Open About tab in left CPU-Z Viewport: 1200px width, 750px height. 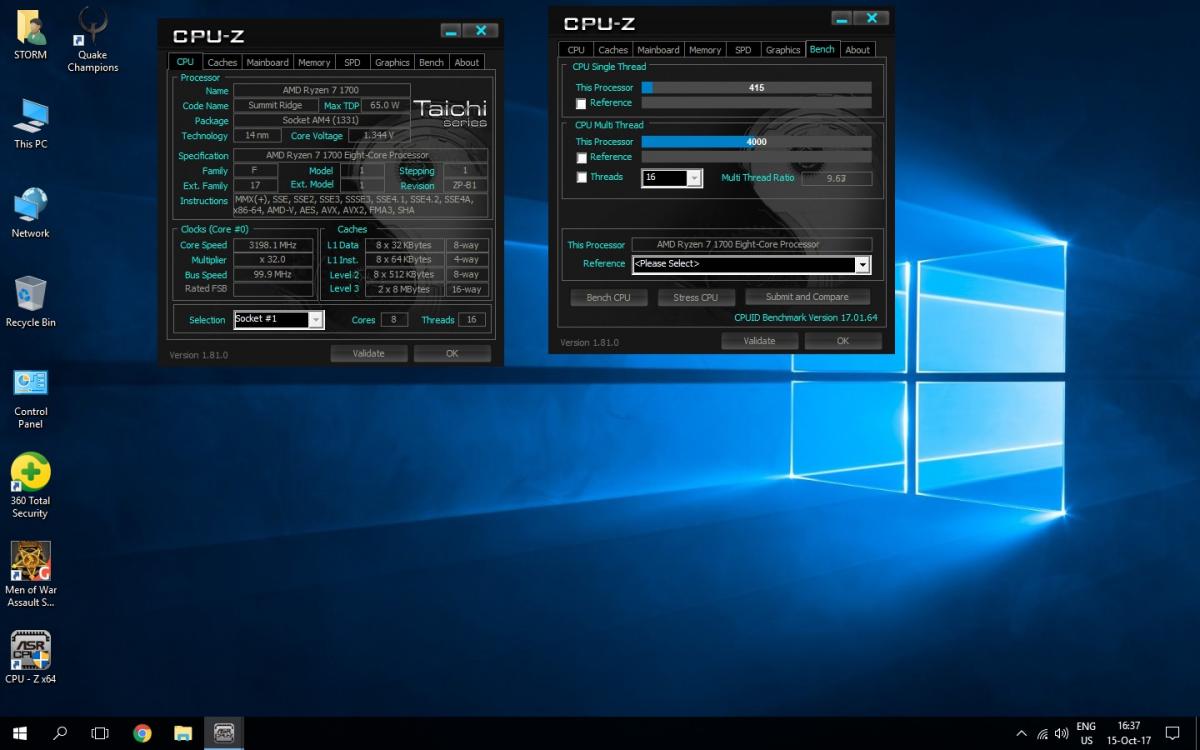[x=467, y=62]
